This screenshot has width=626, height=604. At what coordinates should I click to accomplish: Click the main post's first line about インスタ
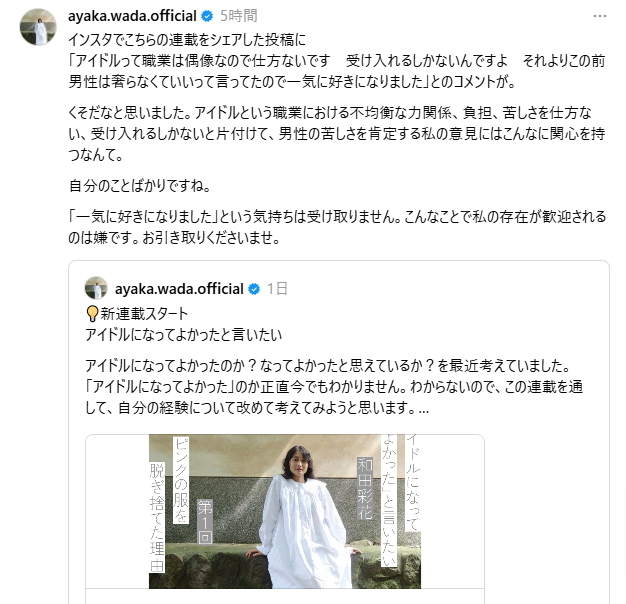coord(187,40)
